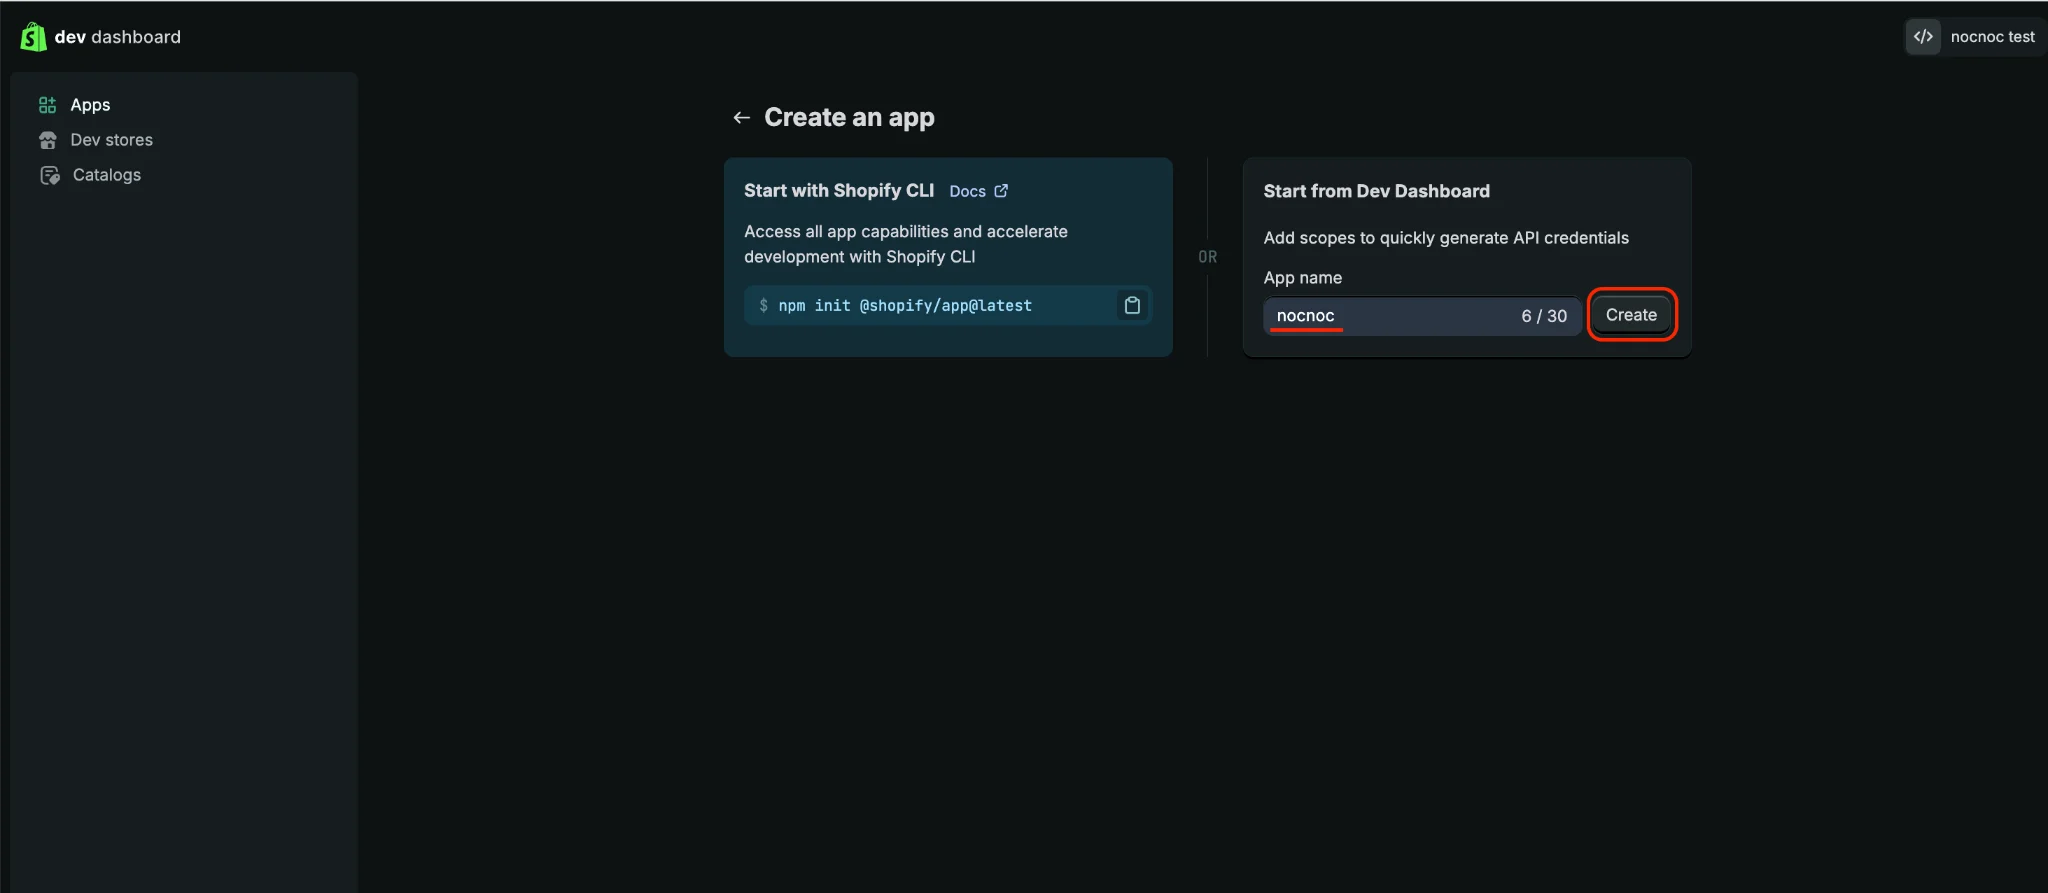
Task: Click the Start with Shopify CLI heading
Action: pyautogui.click(x=838, y=191)
